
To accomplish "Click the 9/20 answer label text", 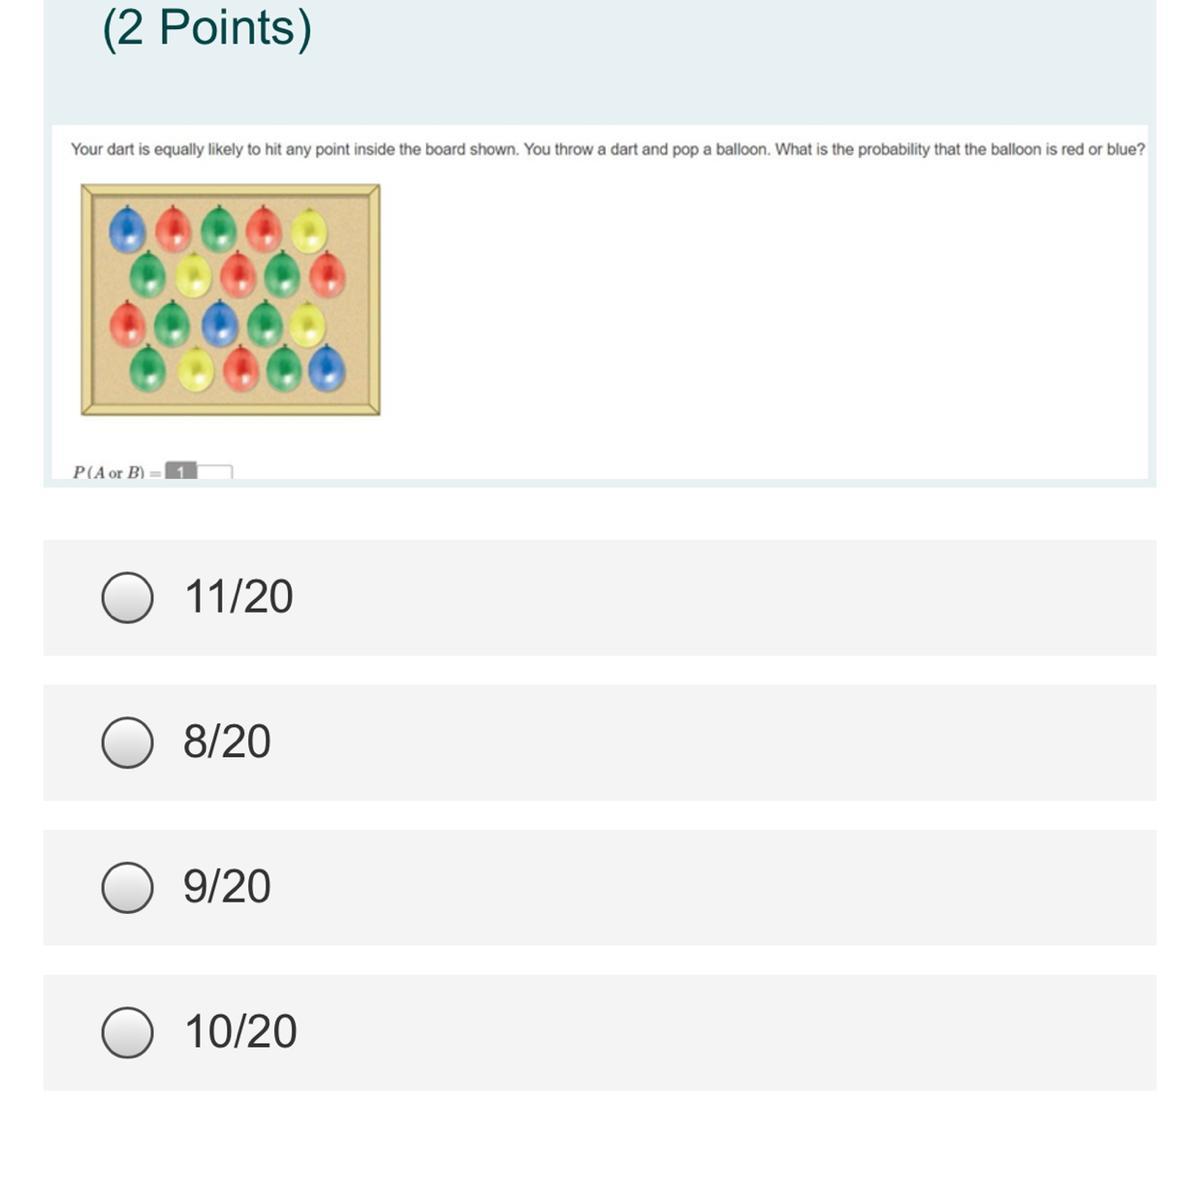I will (x=227, y=887).
